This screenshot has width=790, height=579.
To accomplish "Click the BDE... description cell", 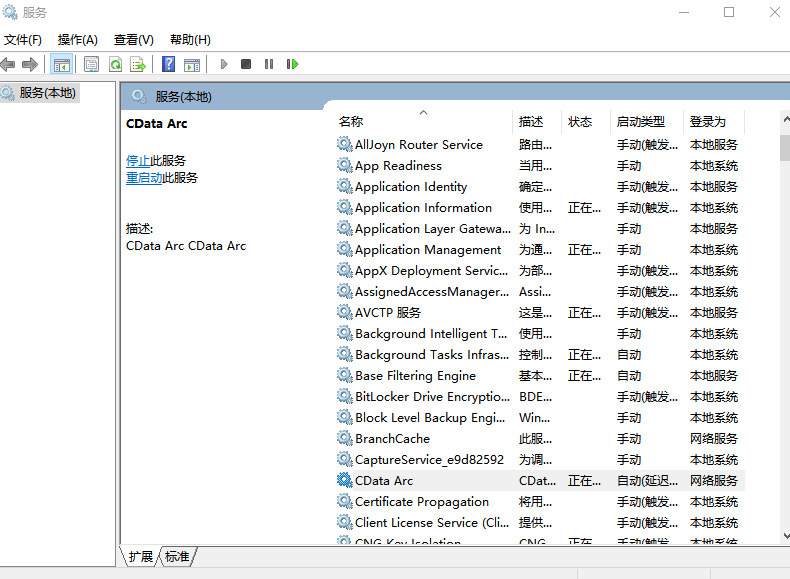I will (x=535, y=397).
